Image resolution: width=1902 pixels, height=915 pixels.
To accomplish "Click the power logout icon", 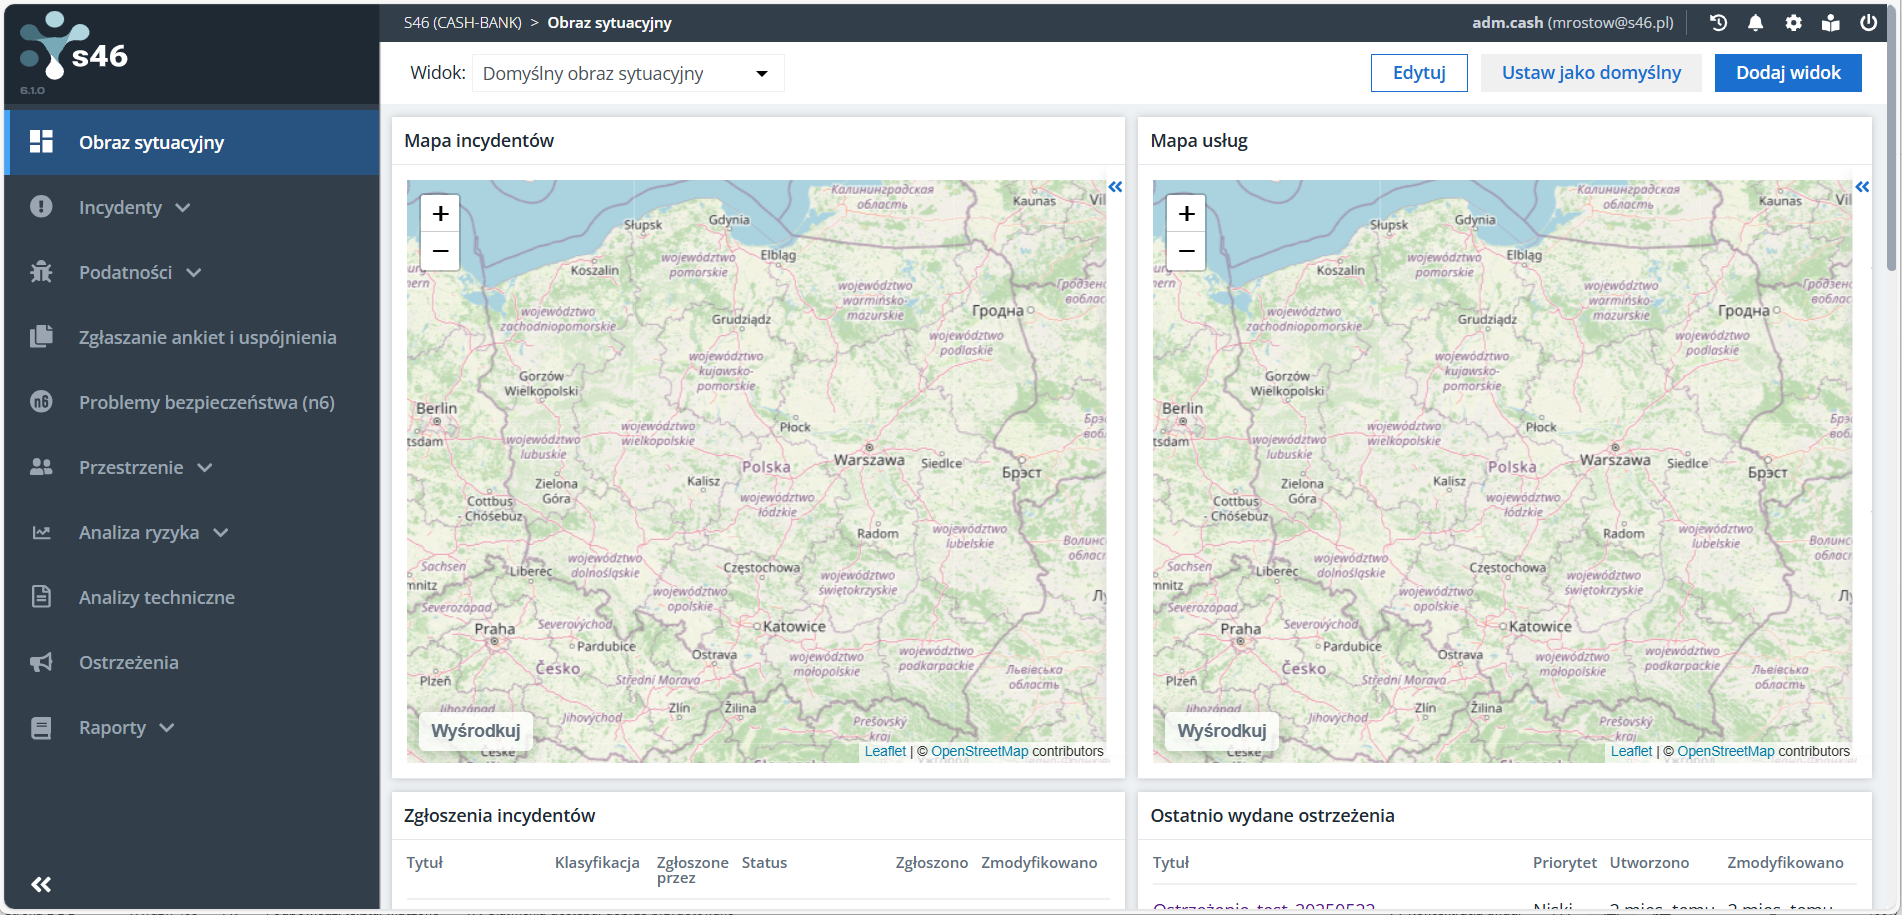I will coord(1868,23).
